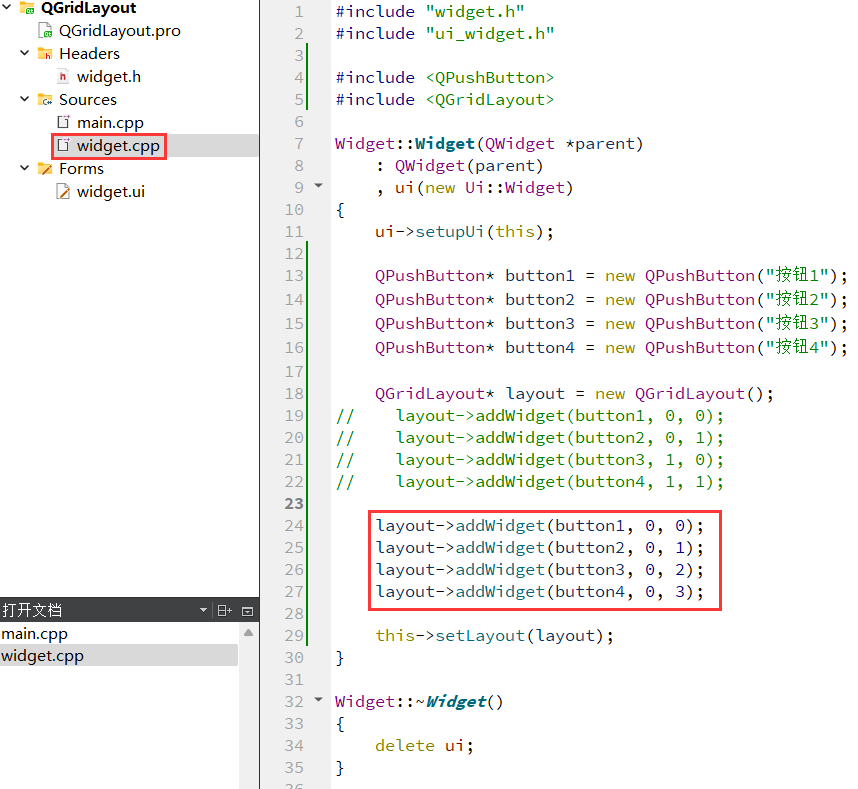Click the button2 declaration on line 14
This screenshot has height=789, width=858.
(x=611, y=299)
